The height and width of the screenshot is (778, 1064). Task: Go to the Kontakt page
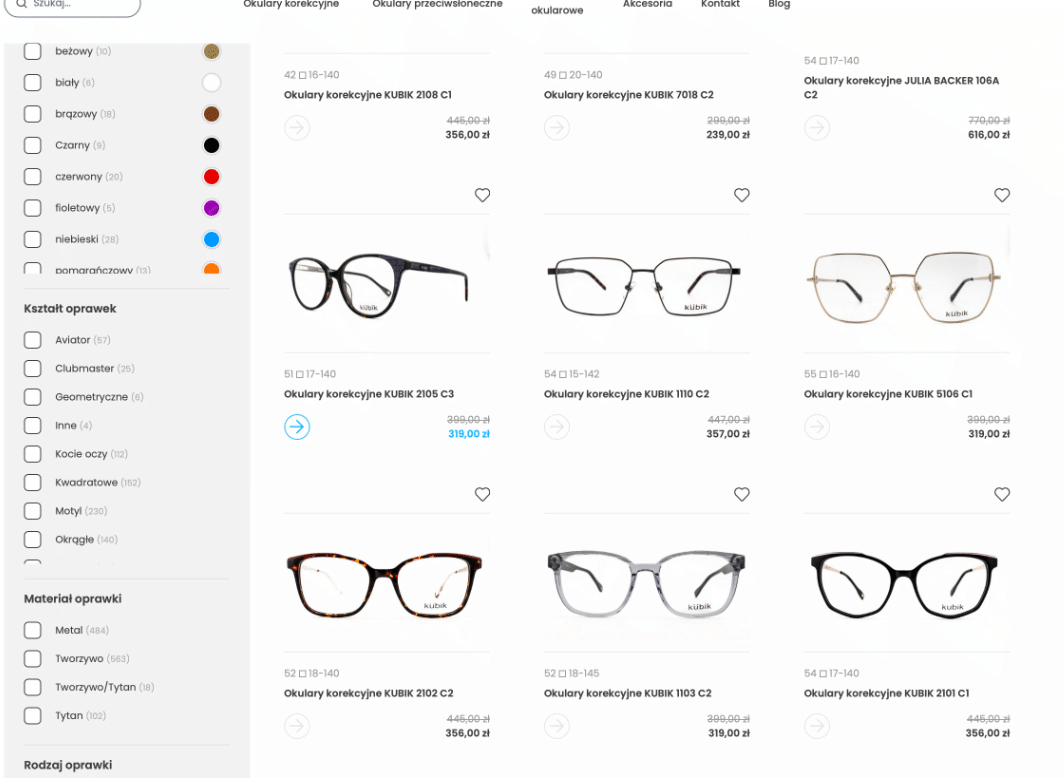pyautogui.click(x=720, y=4)
